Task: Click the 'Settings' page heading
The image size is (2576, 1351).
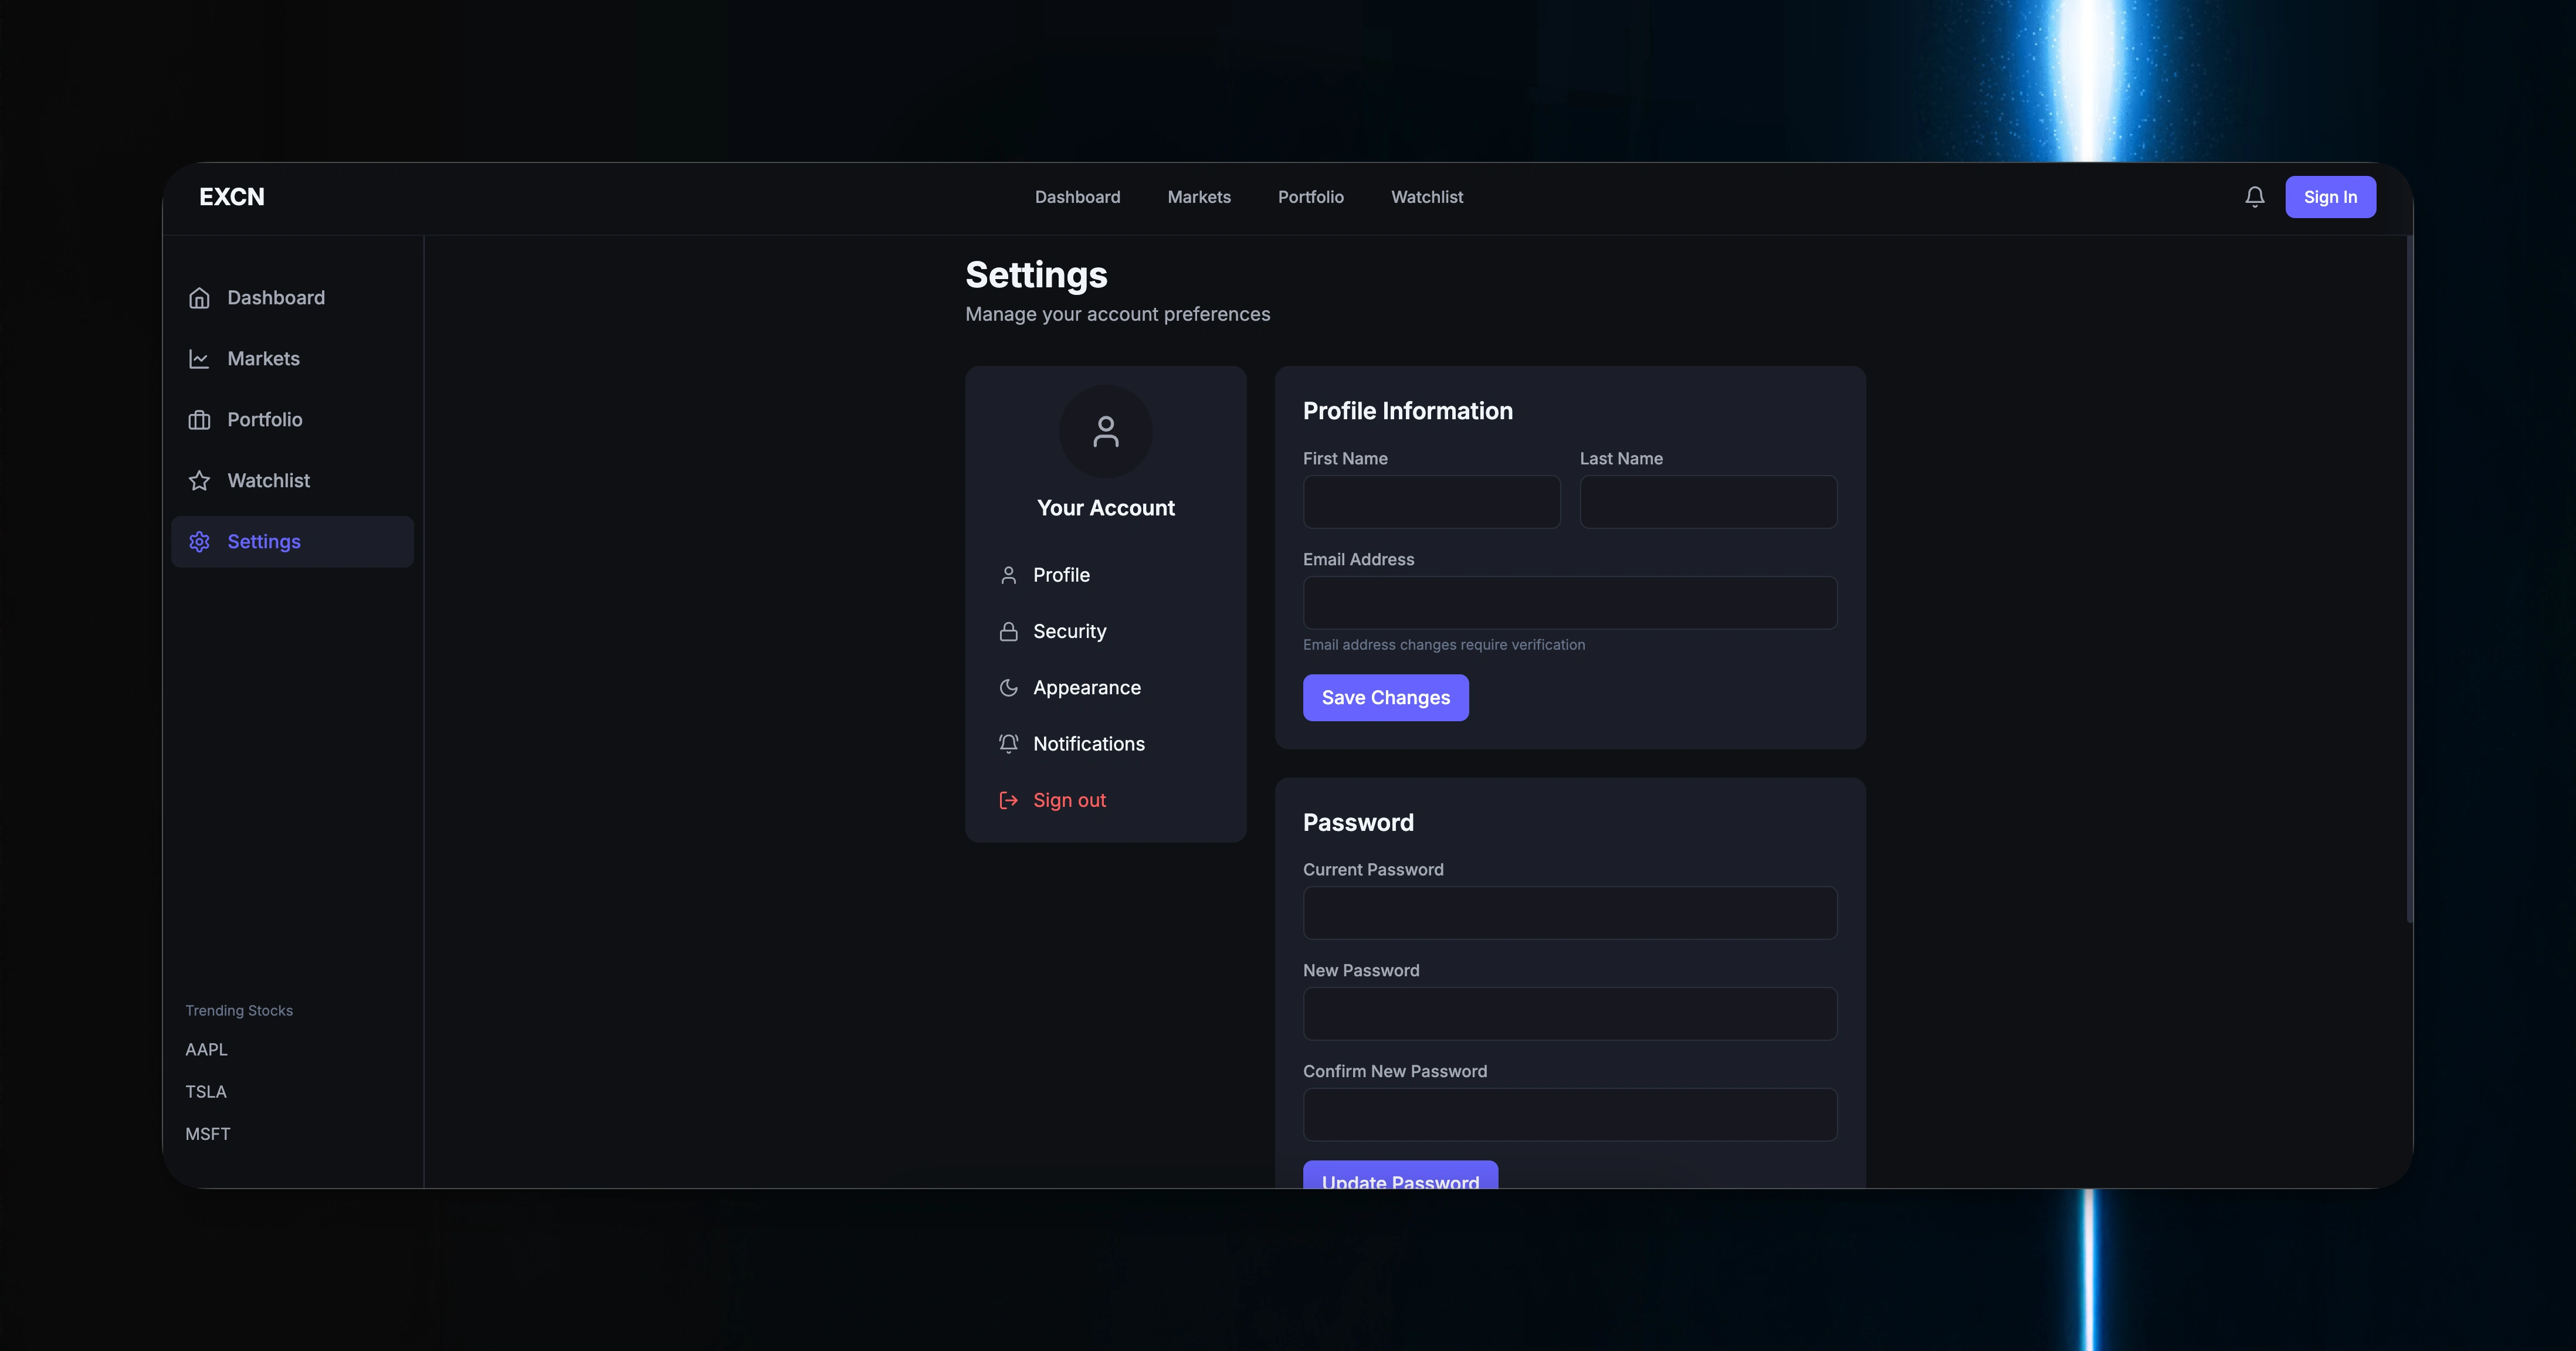Action: [x=1036, y=275]
